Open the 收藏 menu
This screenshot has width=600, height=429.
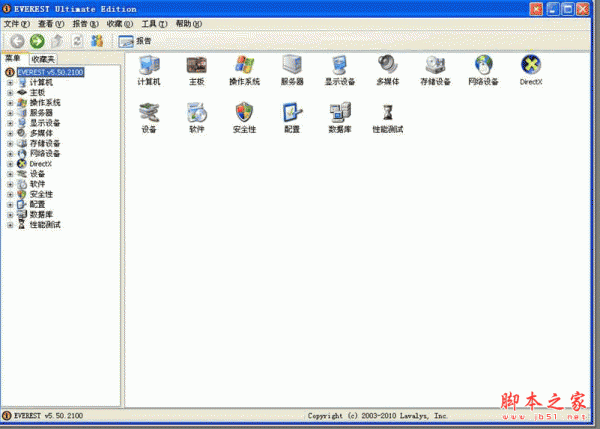pyautogui.click(x=120, y=24)
